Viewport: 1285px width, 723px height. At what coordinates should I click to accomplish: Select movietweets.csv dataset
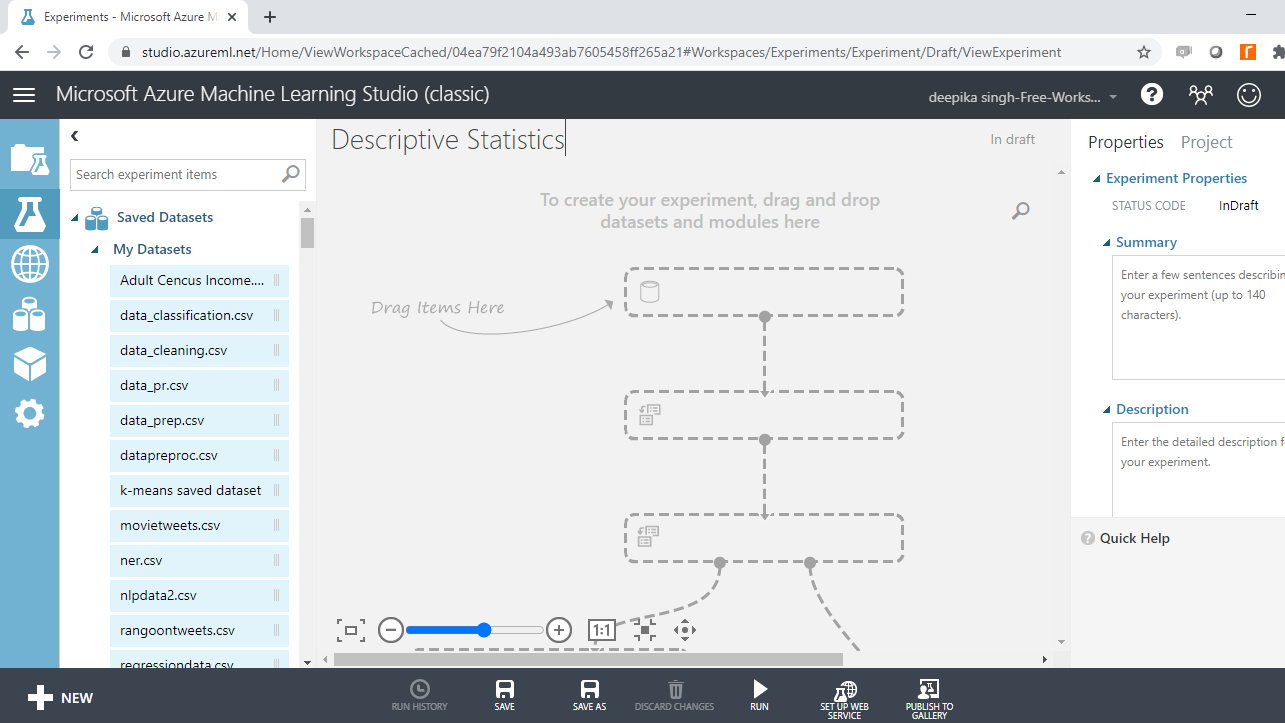(199, 526)
